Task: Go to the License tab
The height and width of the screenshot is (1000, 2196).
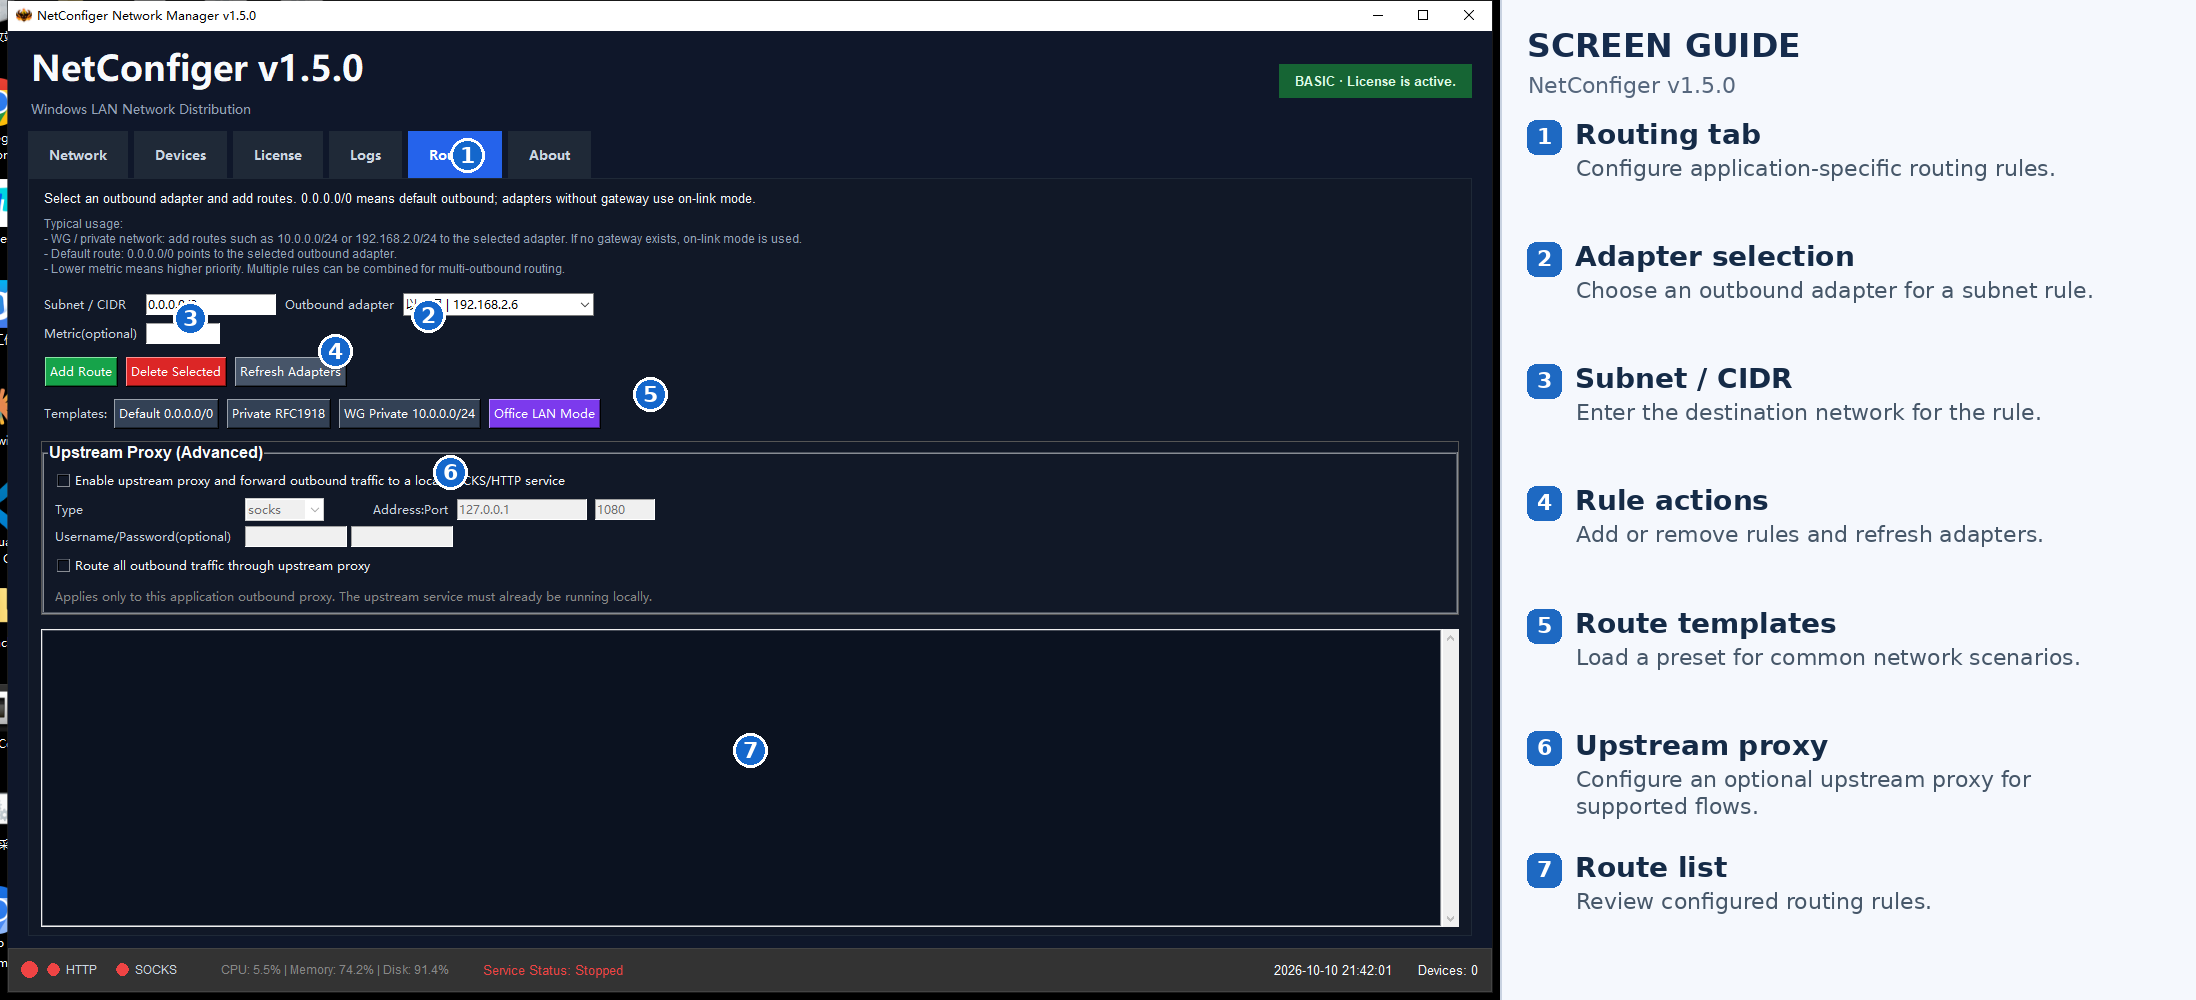Action: point(278,155)
